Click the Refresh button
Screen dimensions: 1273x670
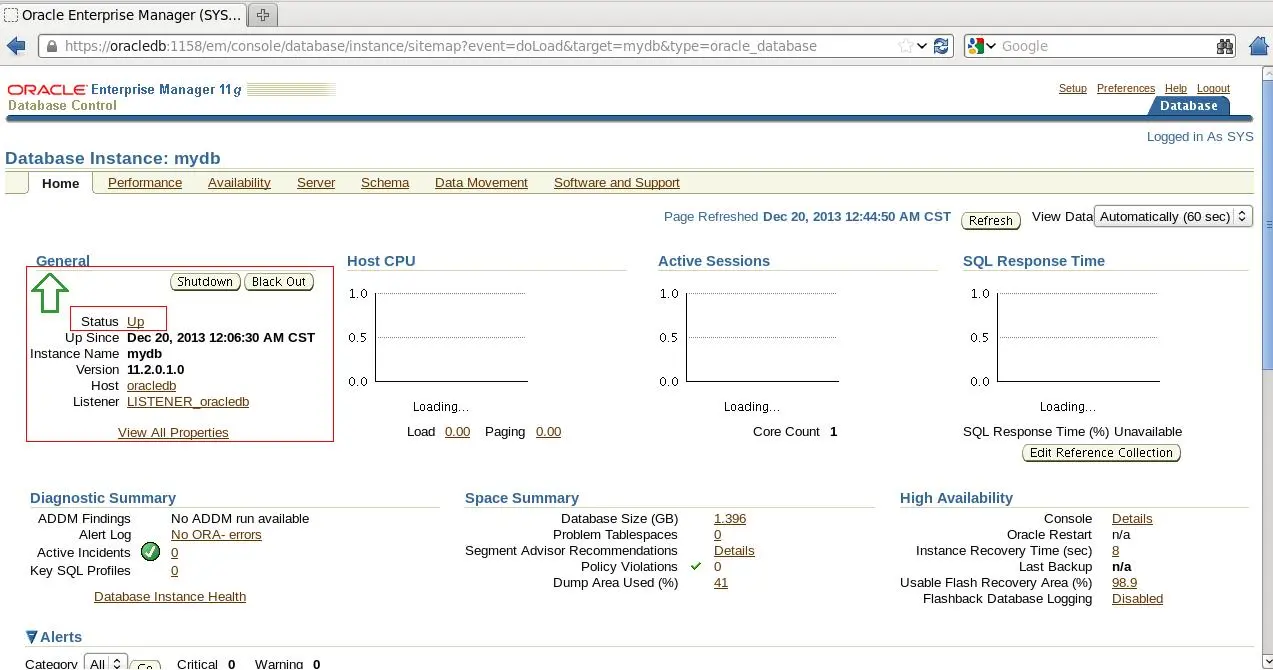[x=991, y=220]
